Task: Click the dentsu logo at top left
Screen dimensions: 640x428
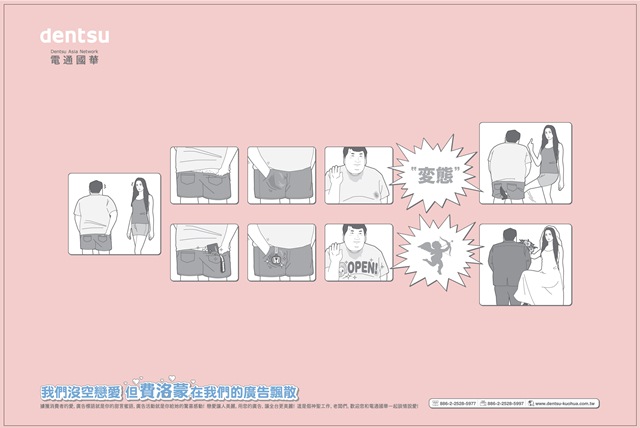Action: 75,36
